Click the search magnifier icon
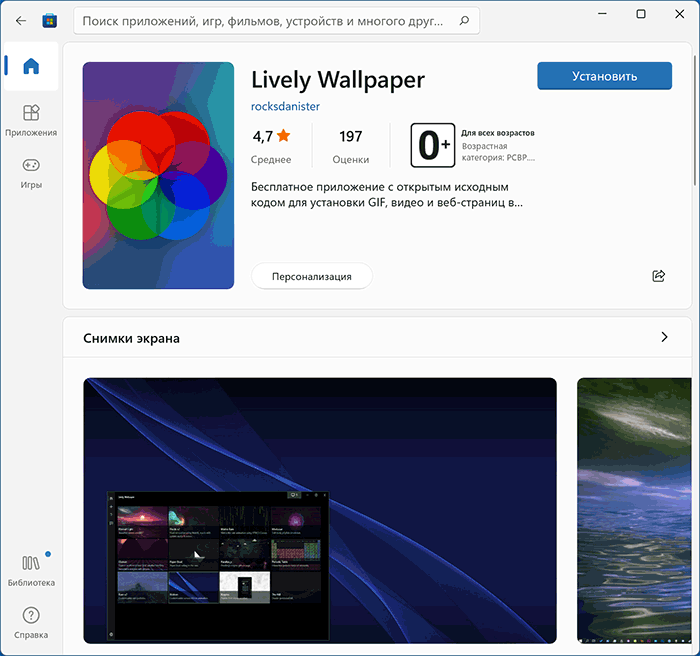The image size is (700, 656). [464, 21]
